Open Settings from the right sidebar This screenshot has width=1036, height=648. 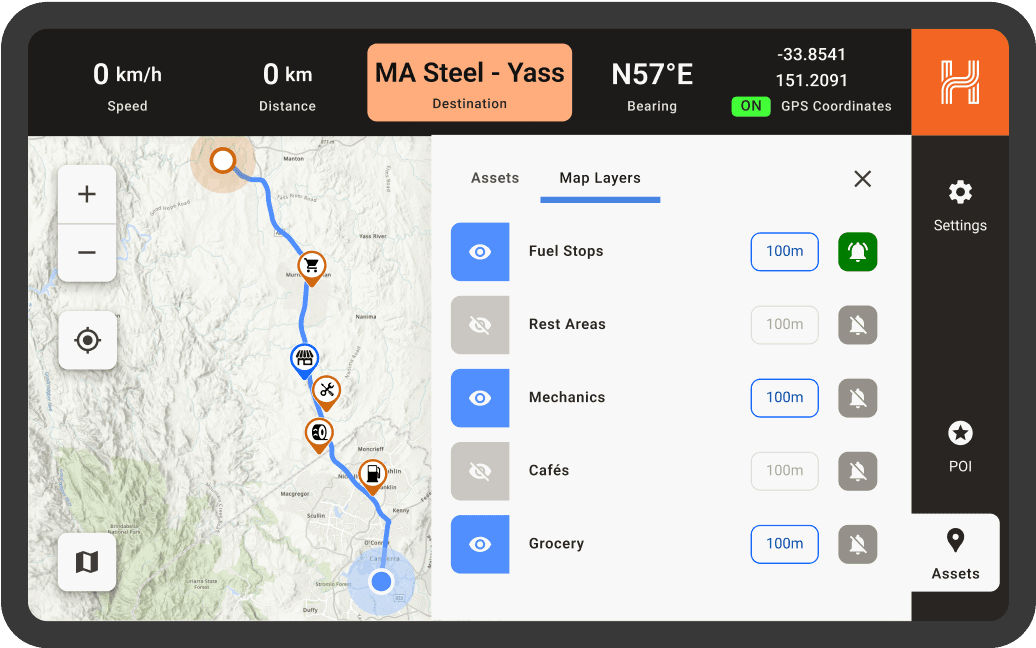959,205
